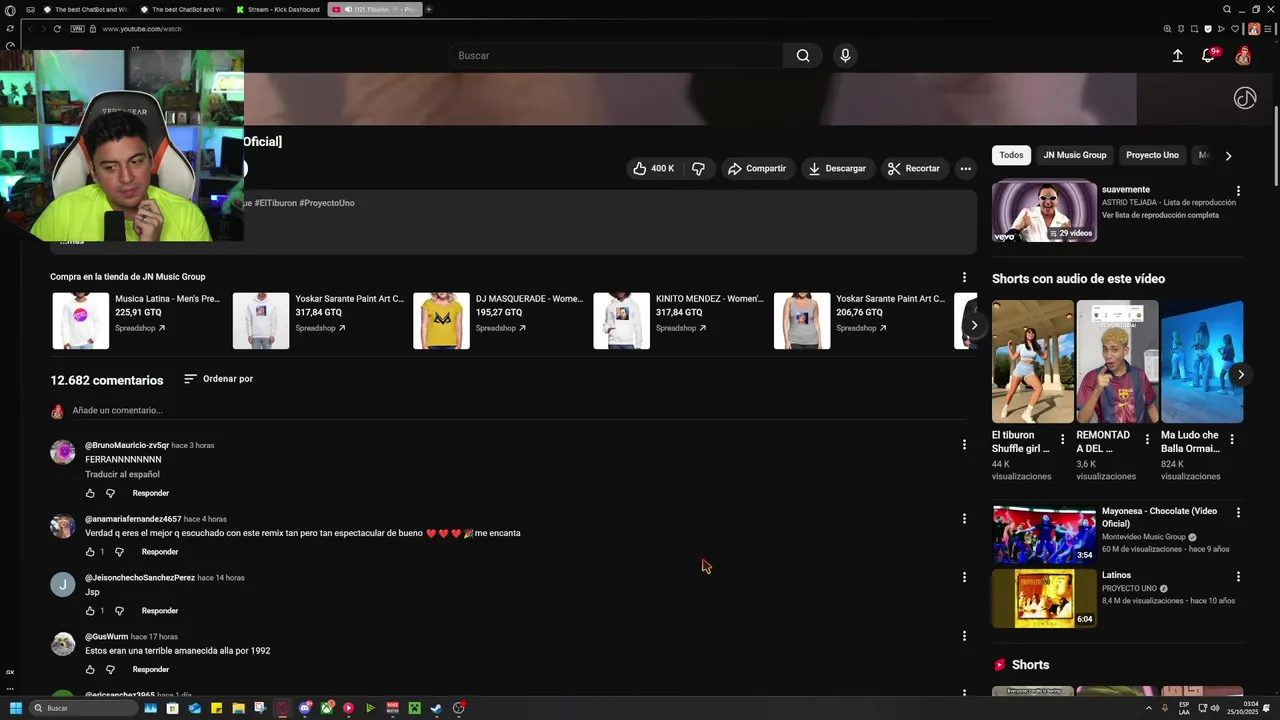Like BrunoMauricio-zv5qr's comment

[x=90, y=493]
